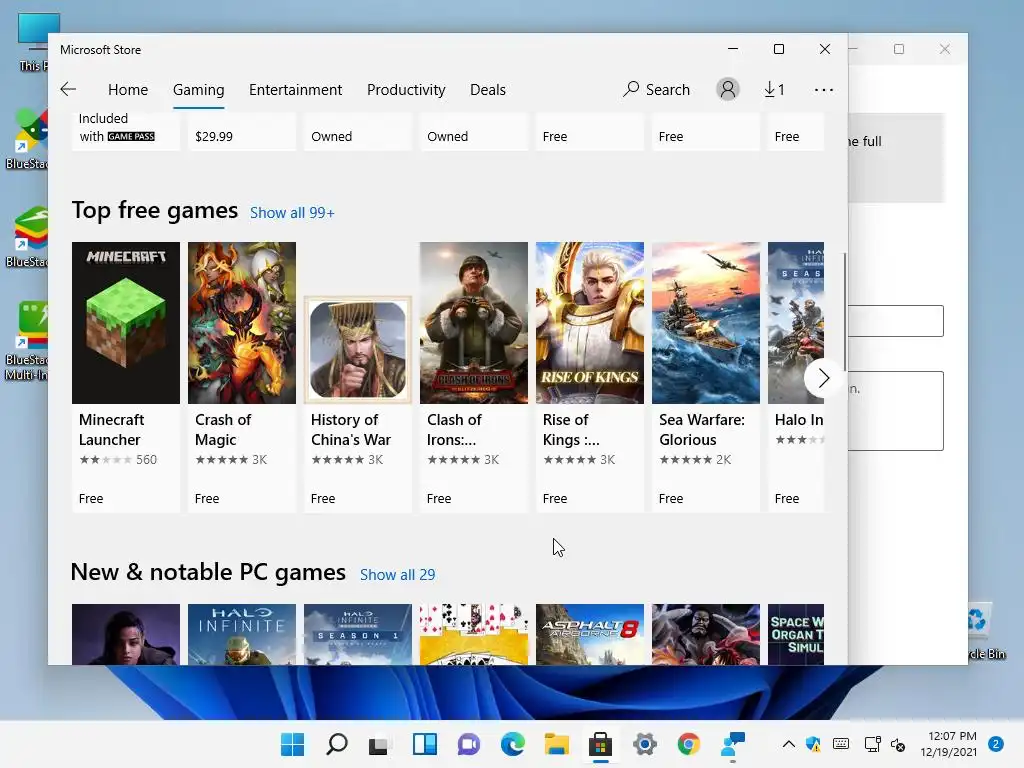The image size is (1024, 768).
Task: Click Show all 99+ free games
Action: [292, 213]
